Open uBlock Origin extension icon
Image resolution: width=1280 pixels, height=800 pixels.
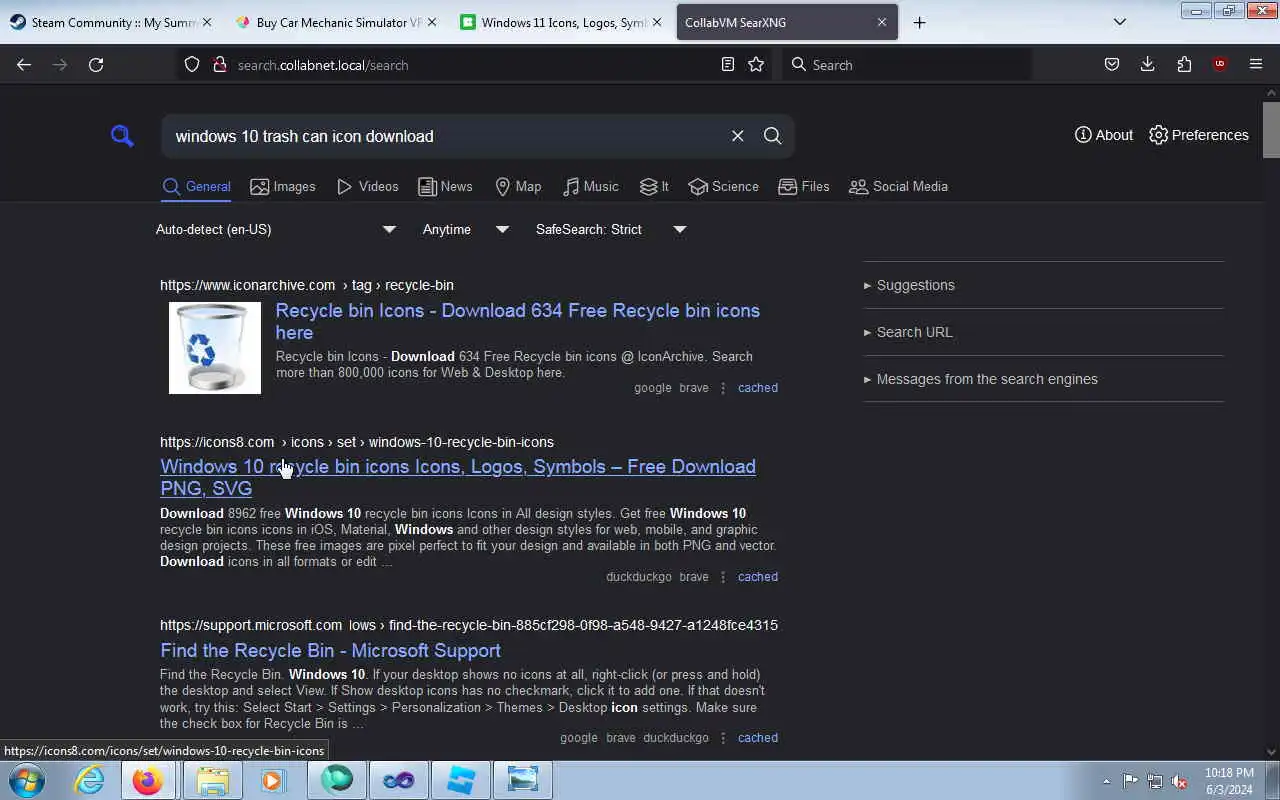point(1219,64)
